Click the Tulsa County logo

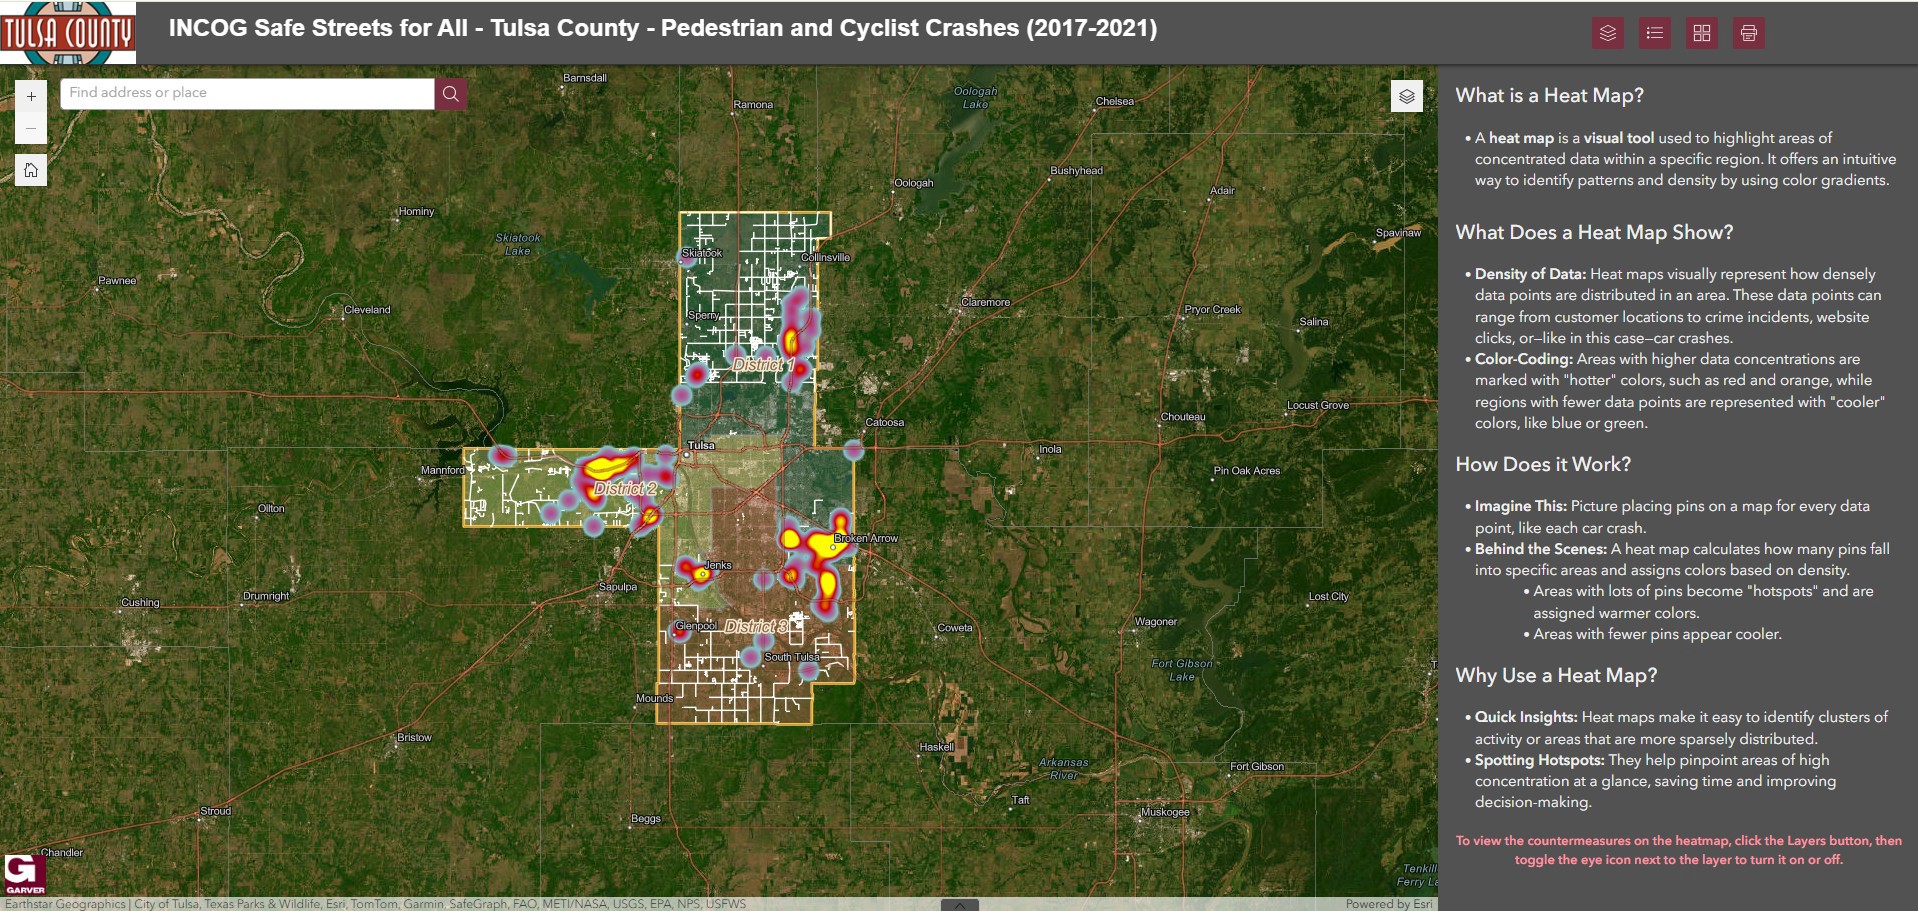pyautogui.click(x=68, y=33)
